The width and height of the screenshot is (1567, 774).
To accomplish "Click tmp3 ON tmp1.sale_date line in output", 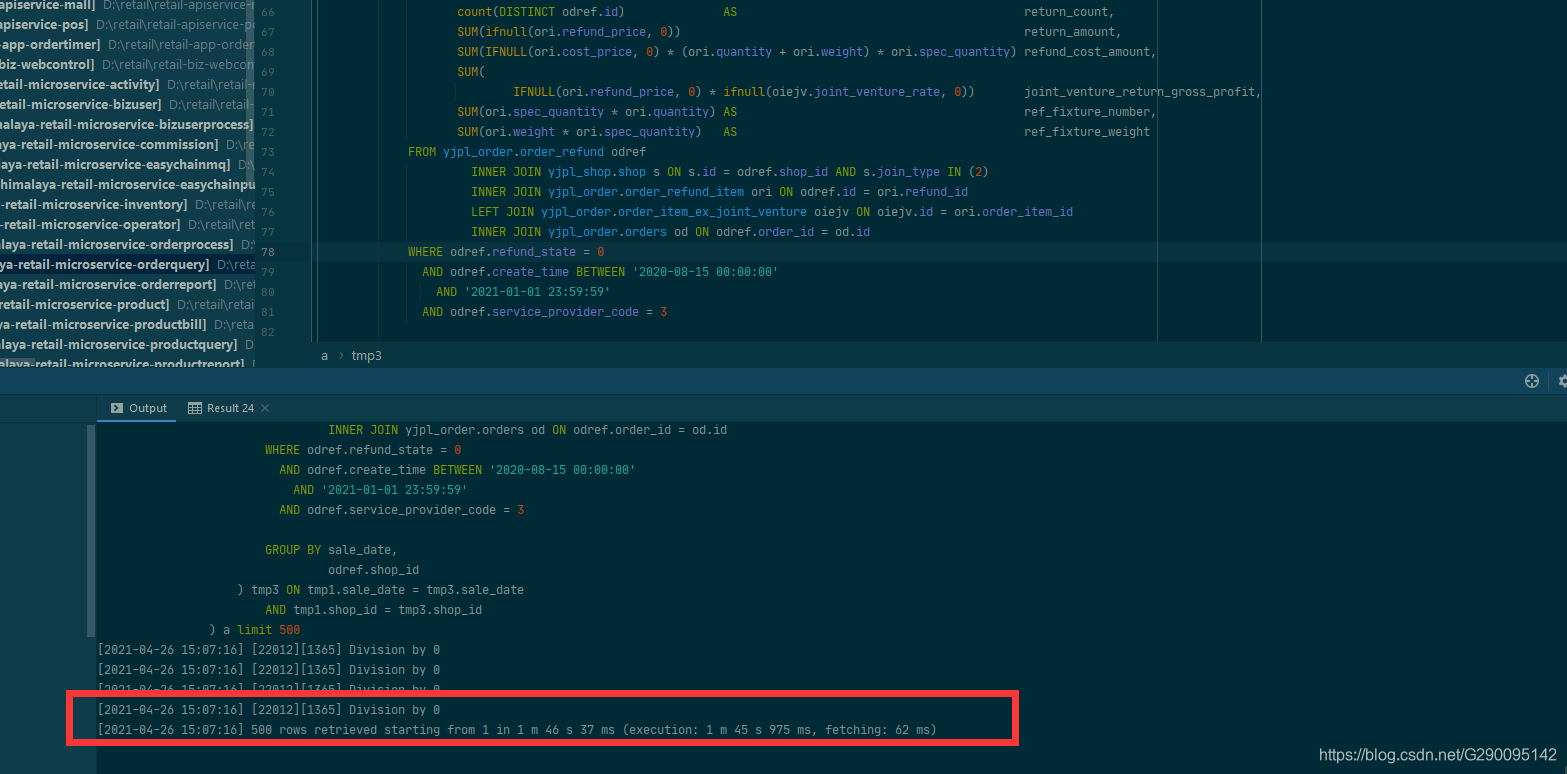I will (x=380, y=590).
